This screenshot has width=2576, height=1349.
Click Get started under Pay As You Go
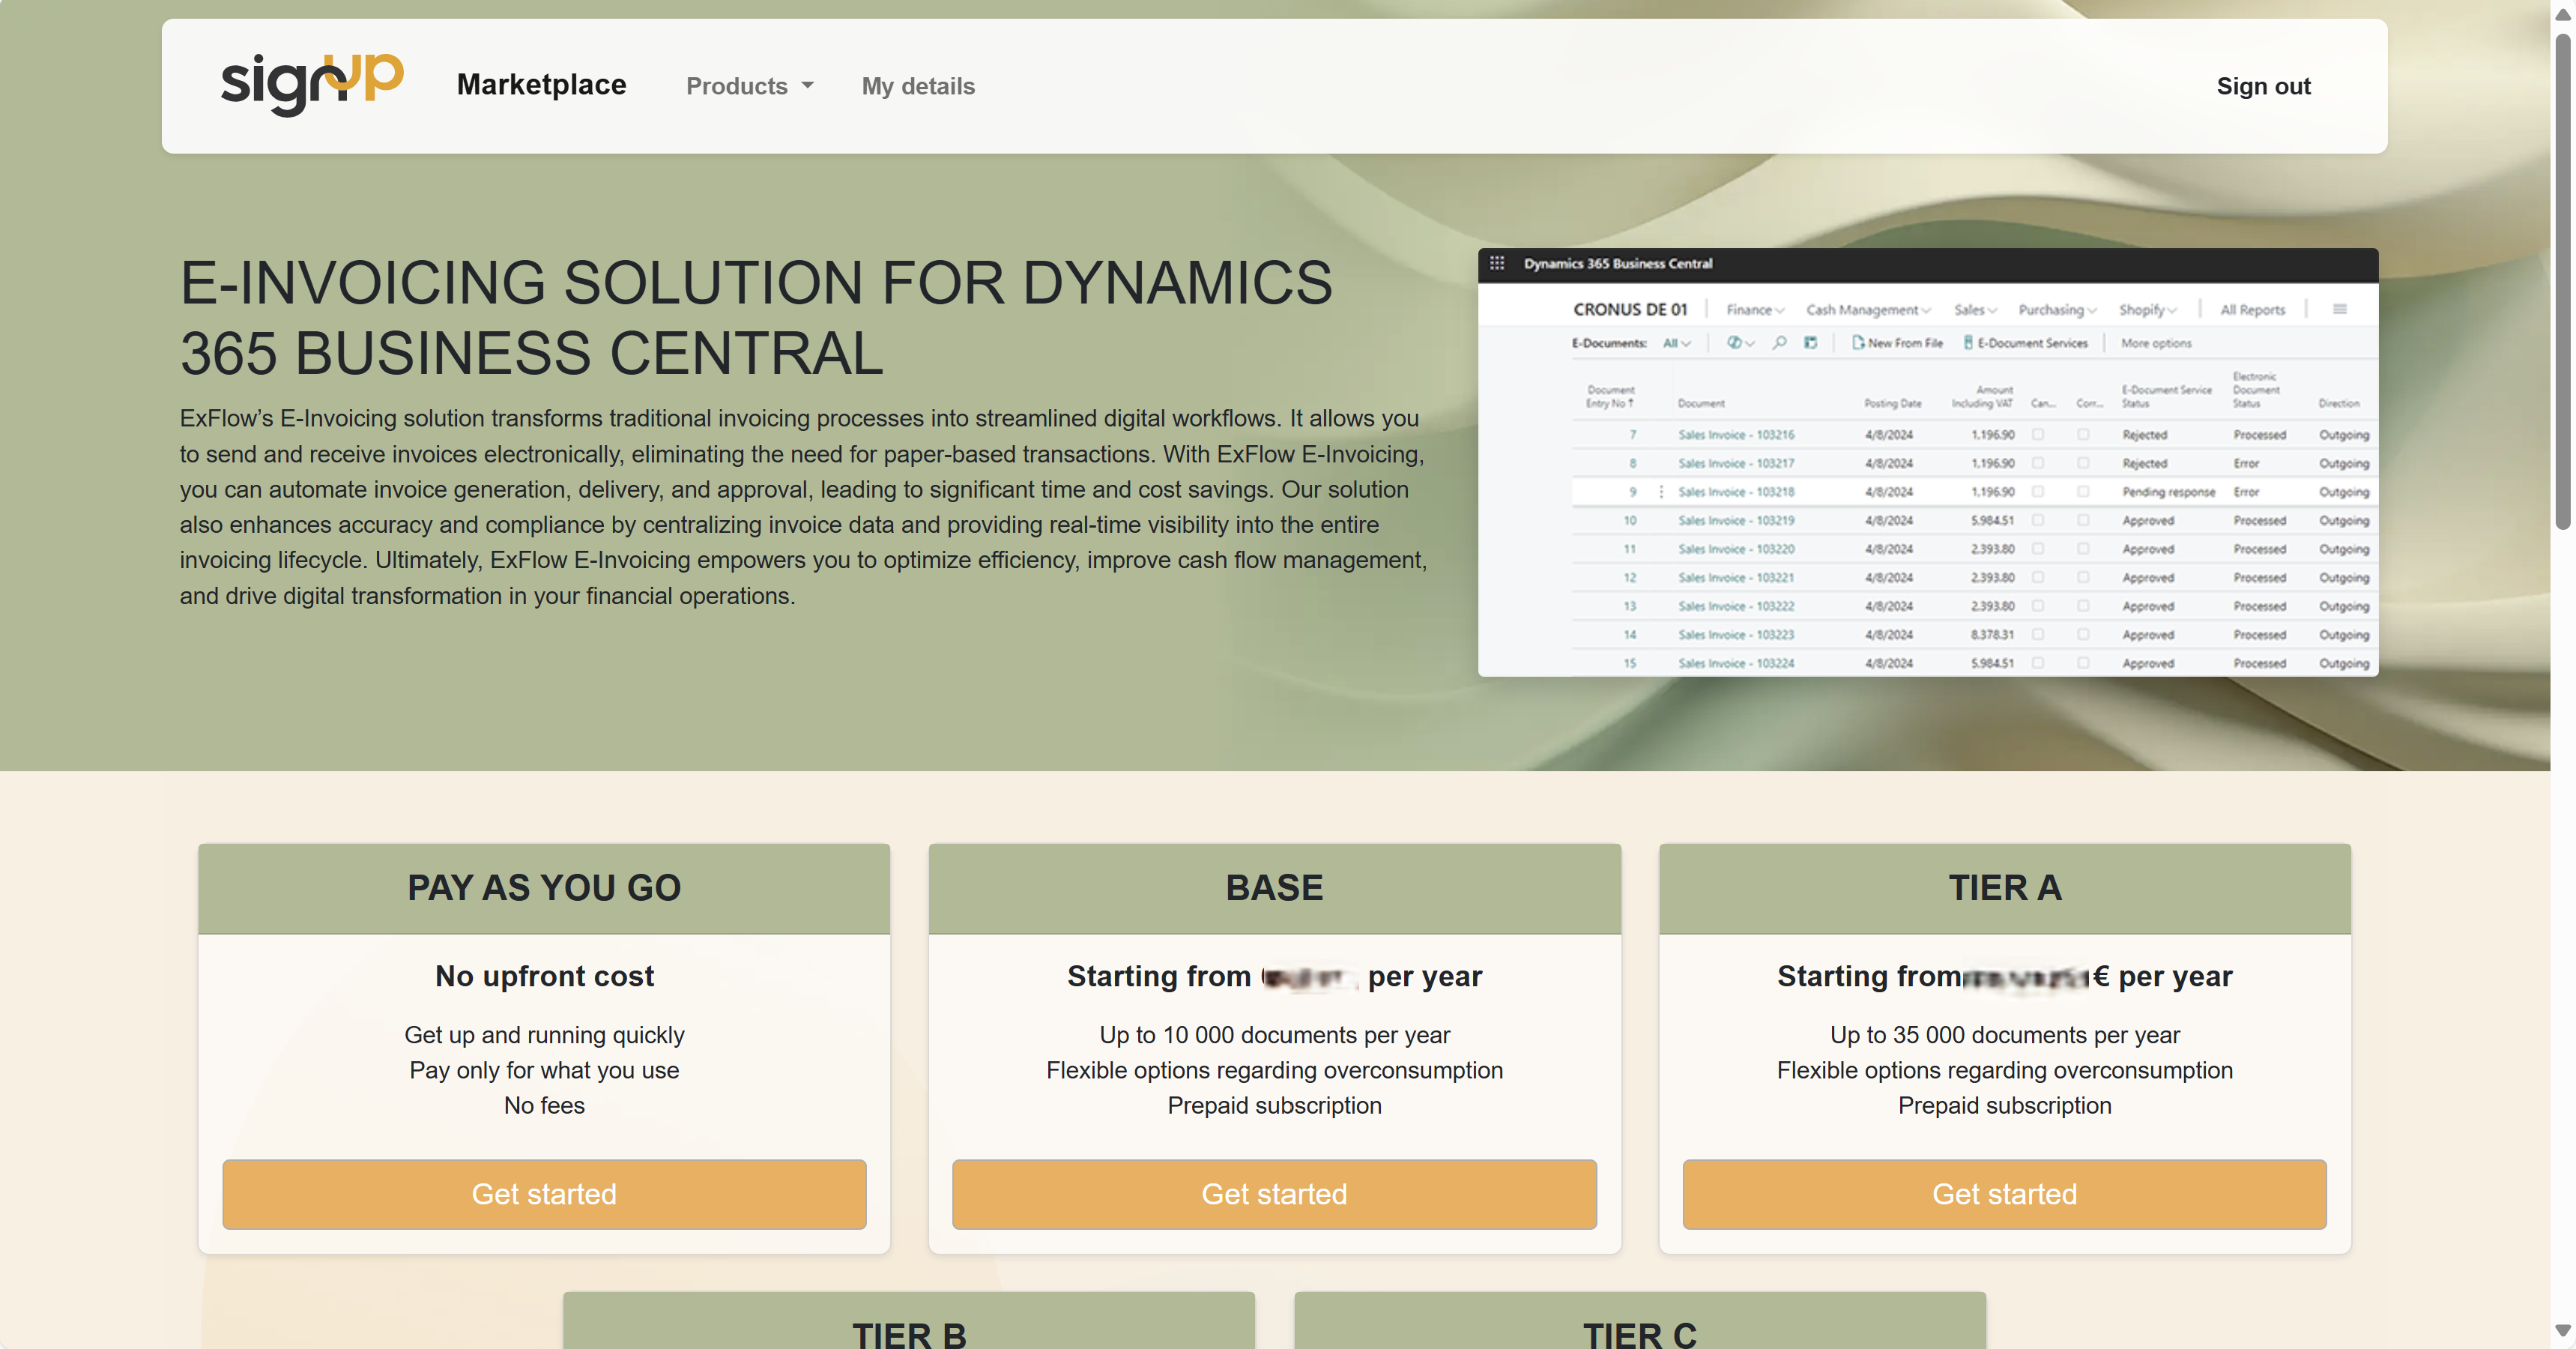(544, 1194)
